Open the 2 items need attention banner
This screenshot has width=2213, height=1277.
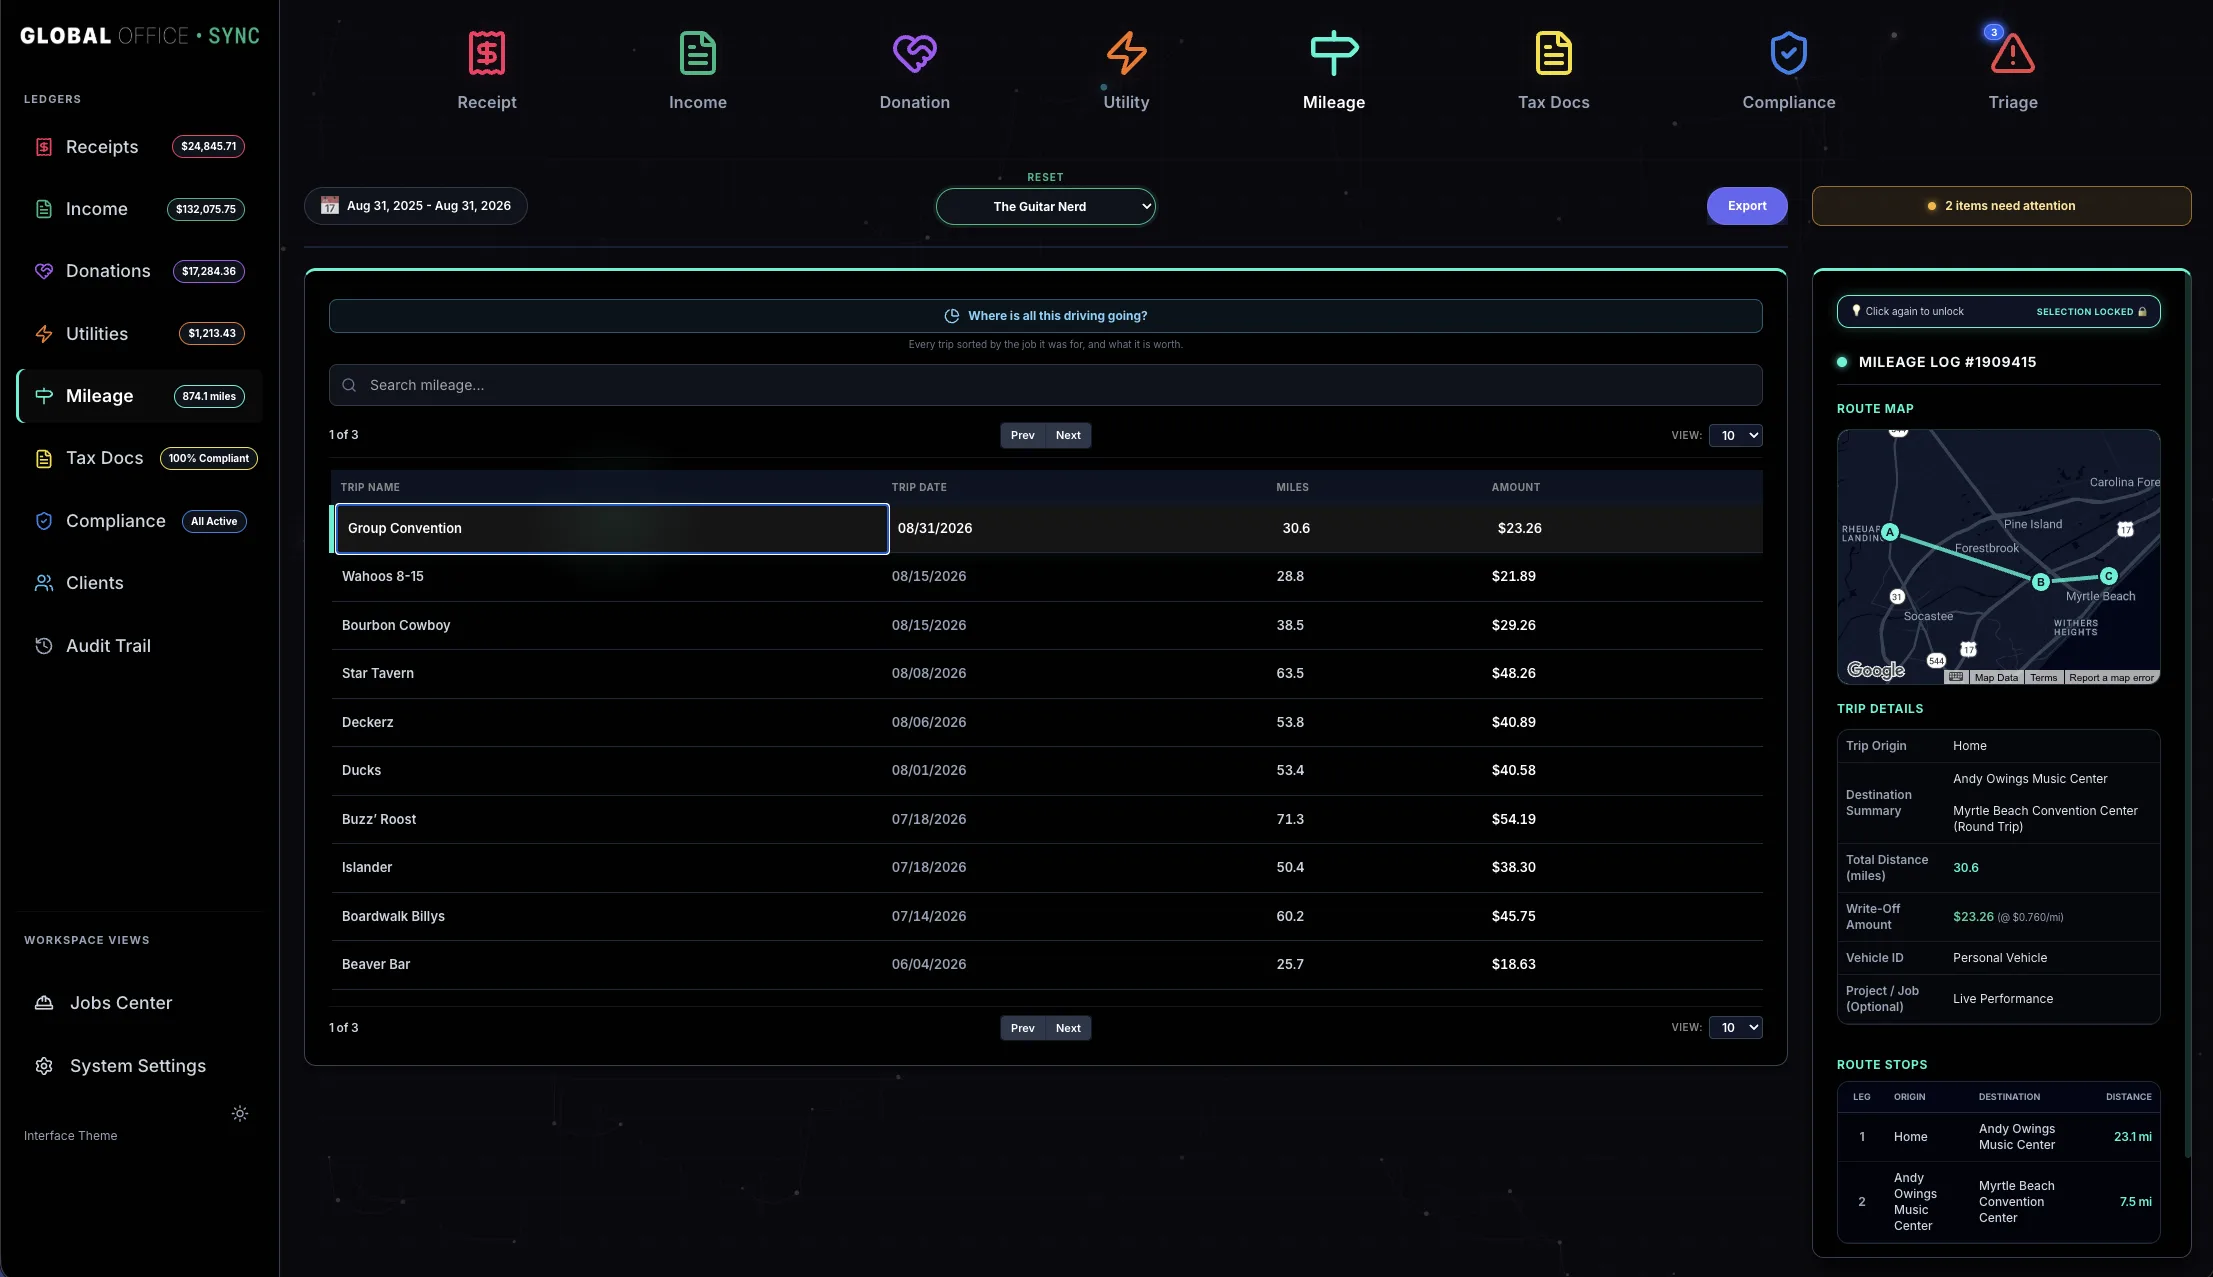(x=2001, y=206)
